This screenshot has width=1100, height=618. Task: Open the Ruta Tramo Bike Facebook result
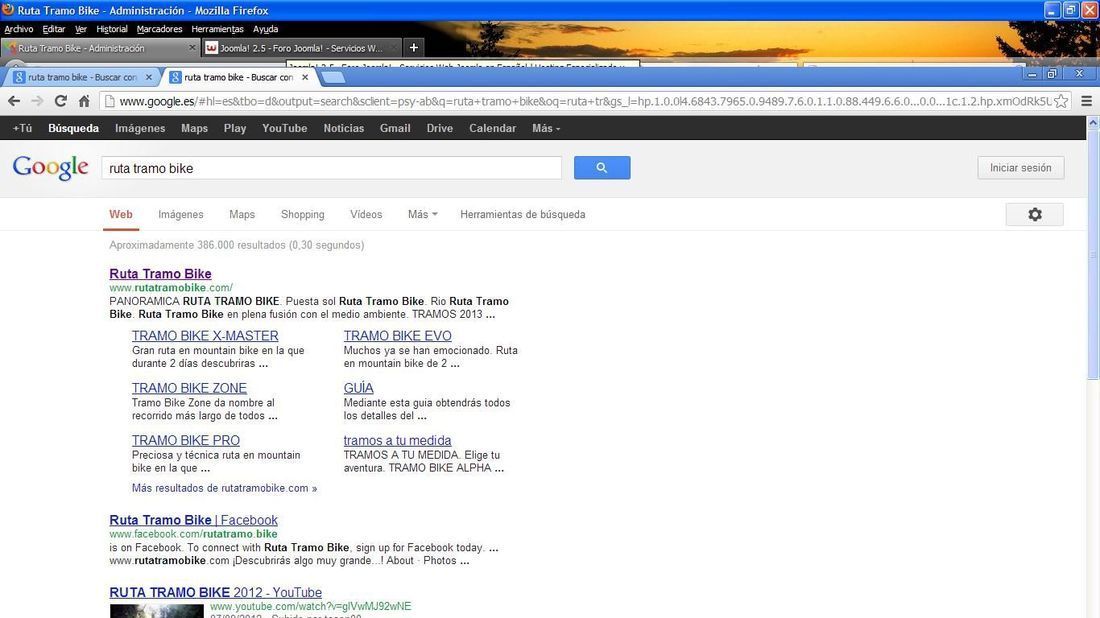pos(194,520)
